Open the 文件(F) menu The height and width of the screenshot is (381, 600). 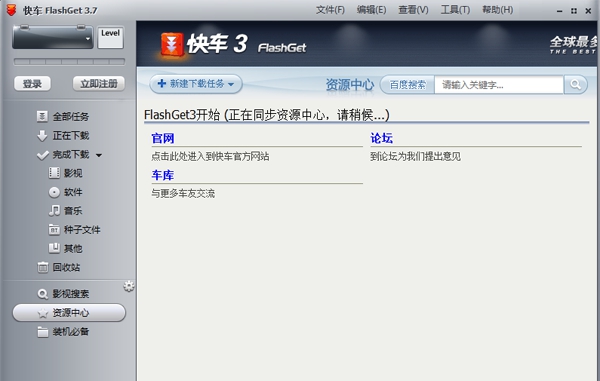point(330,10)
